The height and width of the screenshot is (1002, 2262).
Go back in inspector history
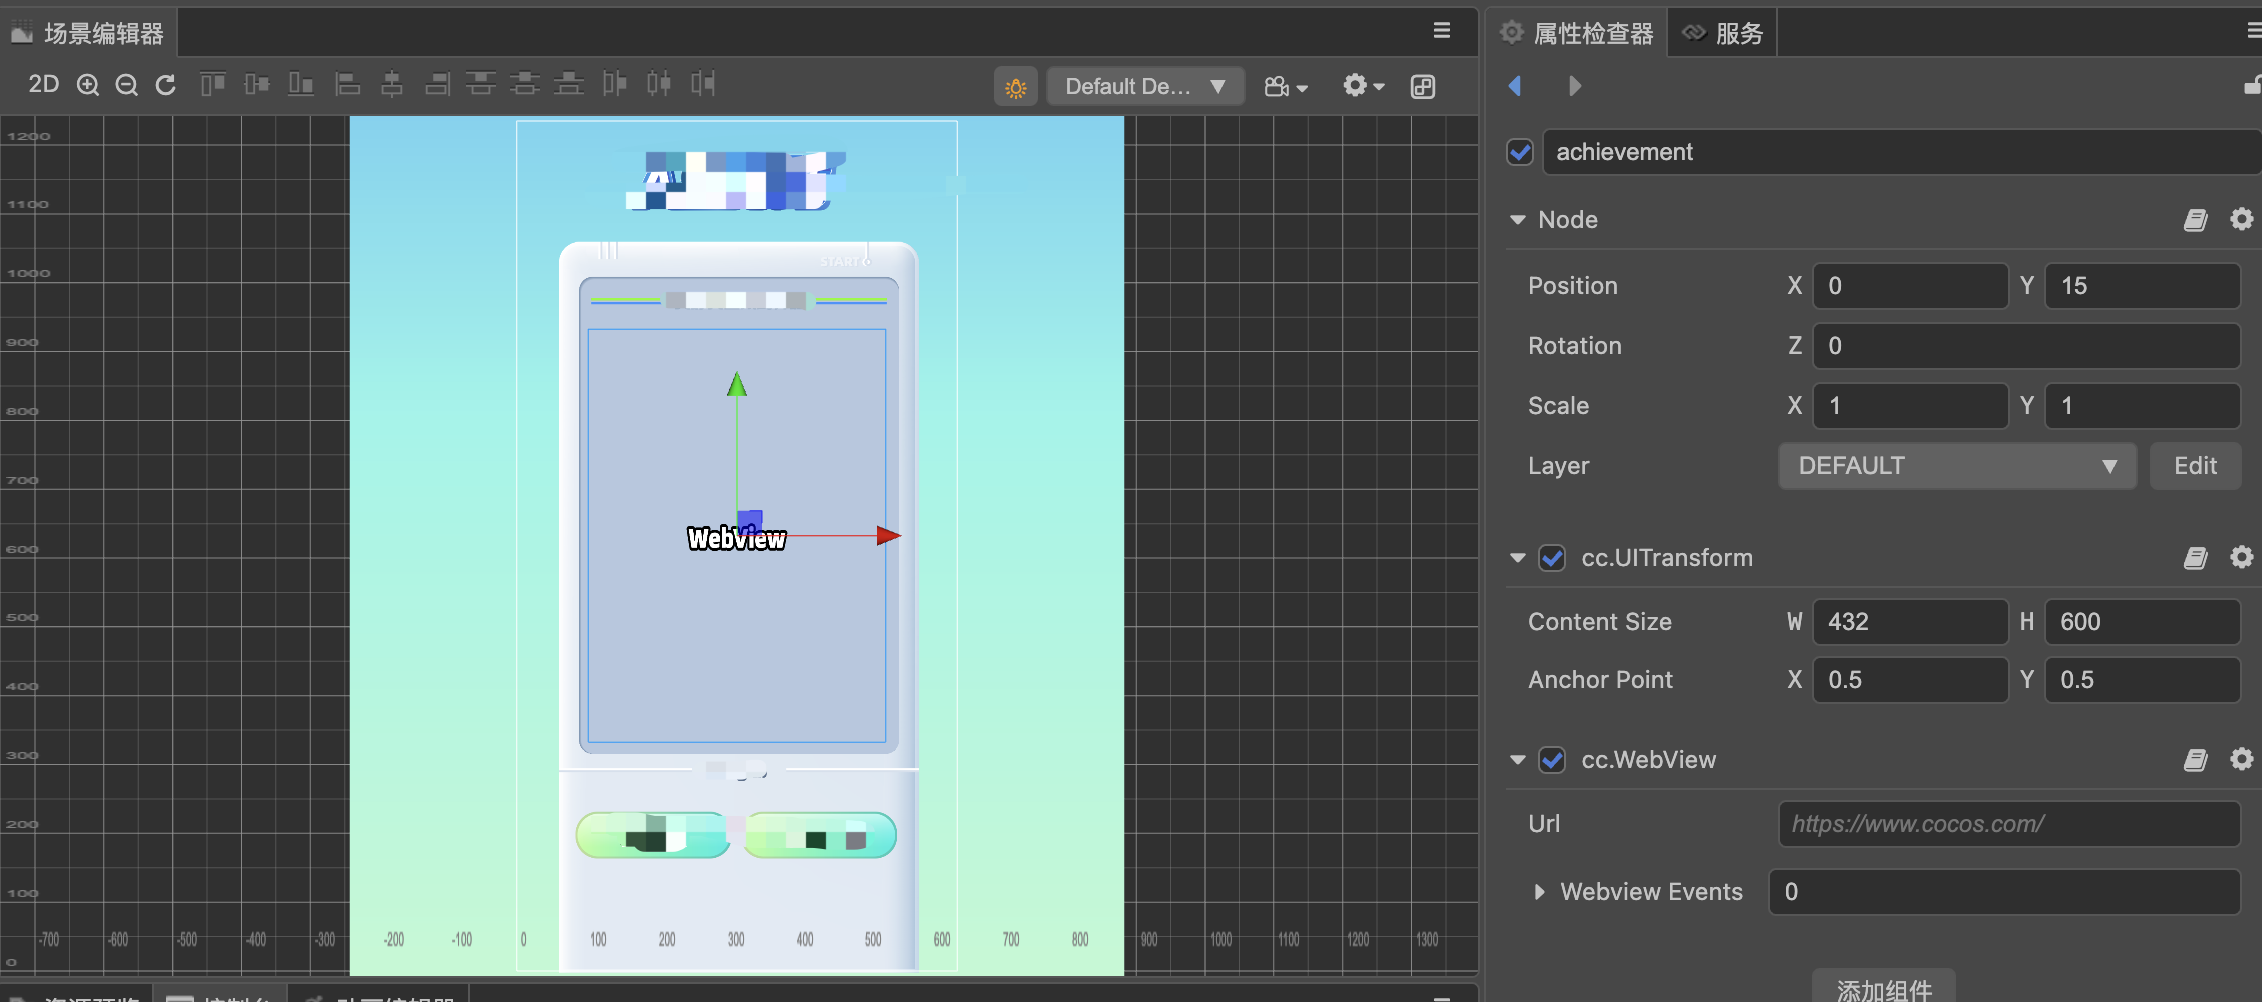(1515, 86)
